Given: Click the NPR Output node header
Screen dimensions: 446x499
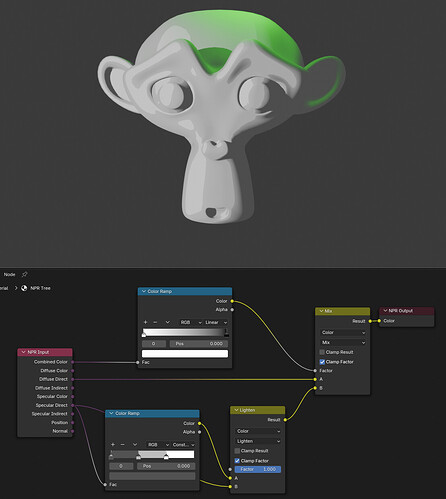Looking at the screenshot, I should click(x=407, y=311).
